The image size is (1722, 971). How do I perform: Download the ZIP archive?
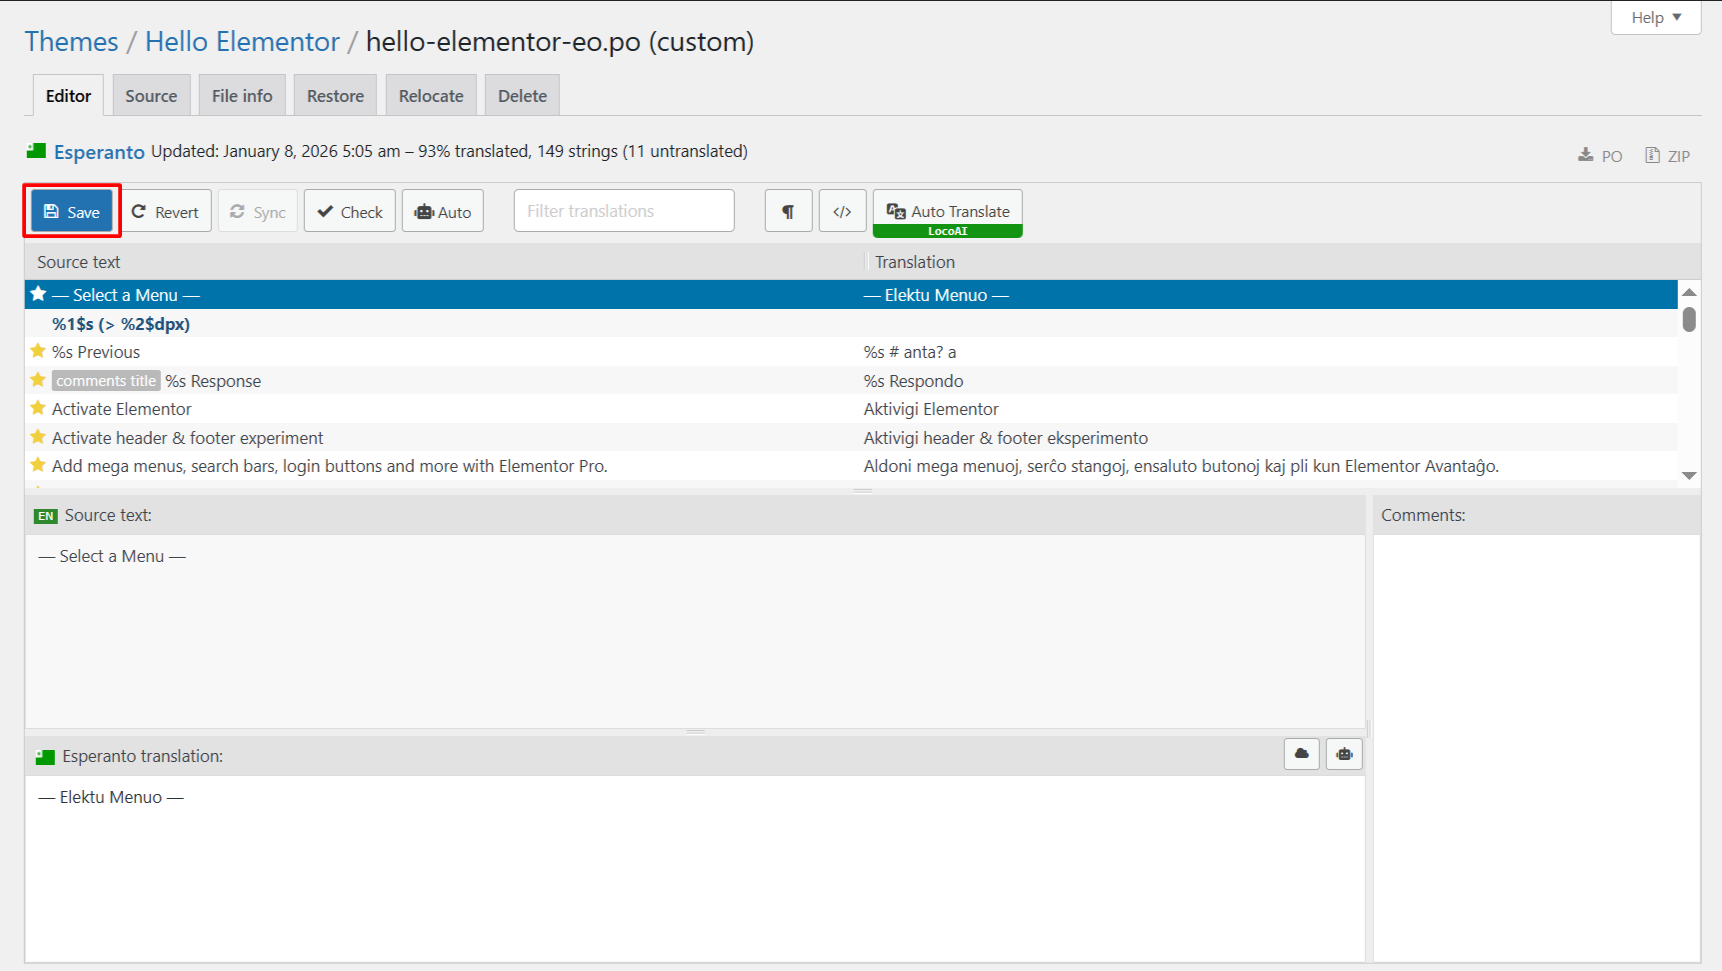coord(1668,156)
